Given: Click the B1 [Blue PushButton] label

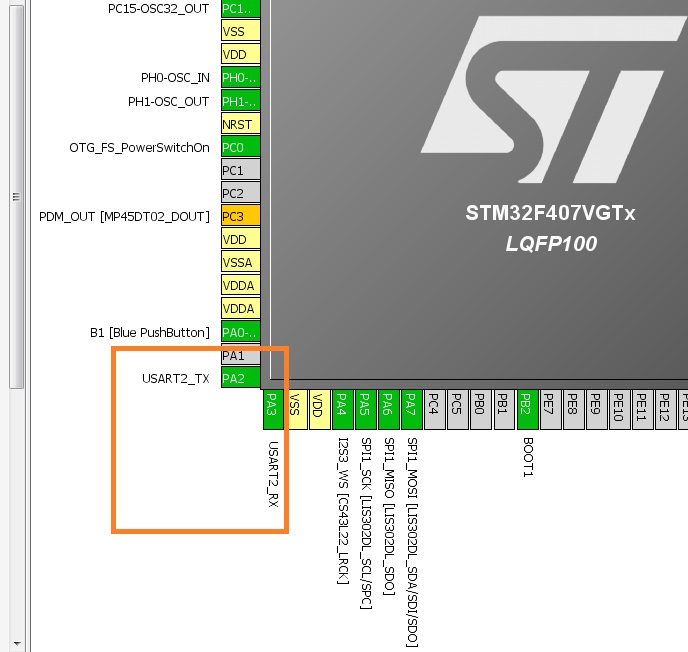Looking at the screenshot, I should click(x=150, y=333).
